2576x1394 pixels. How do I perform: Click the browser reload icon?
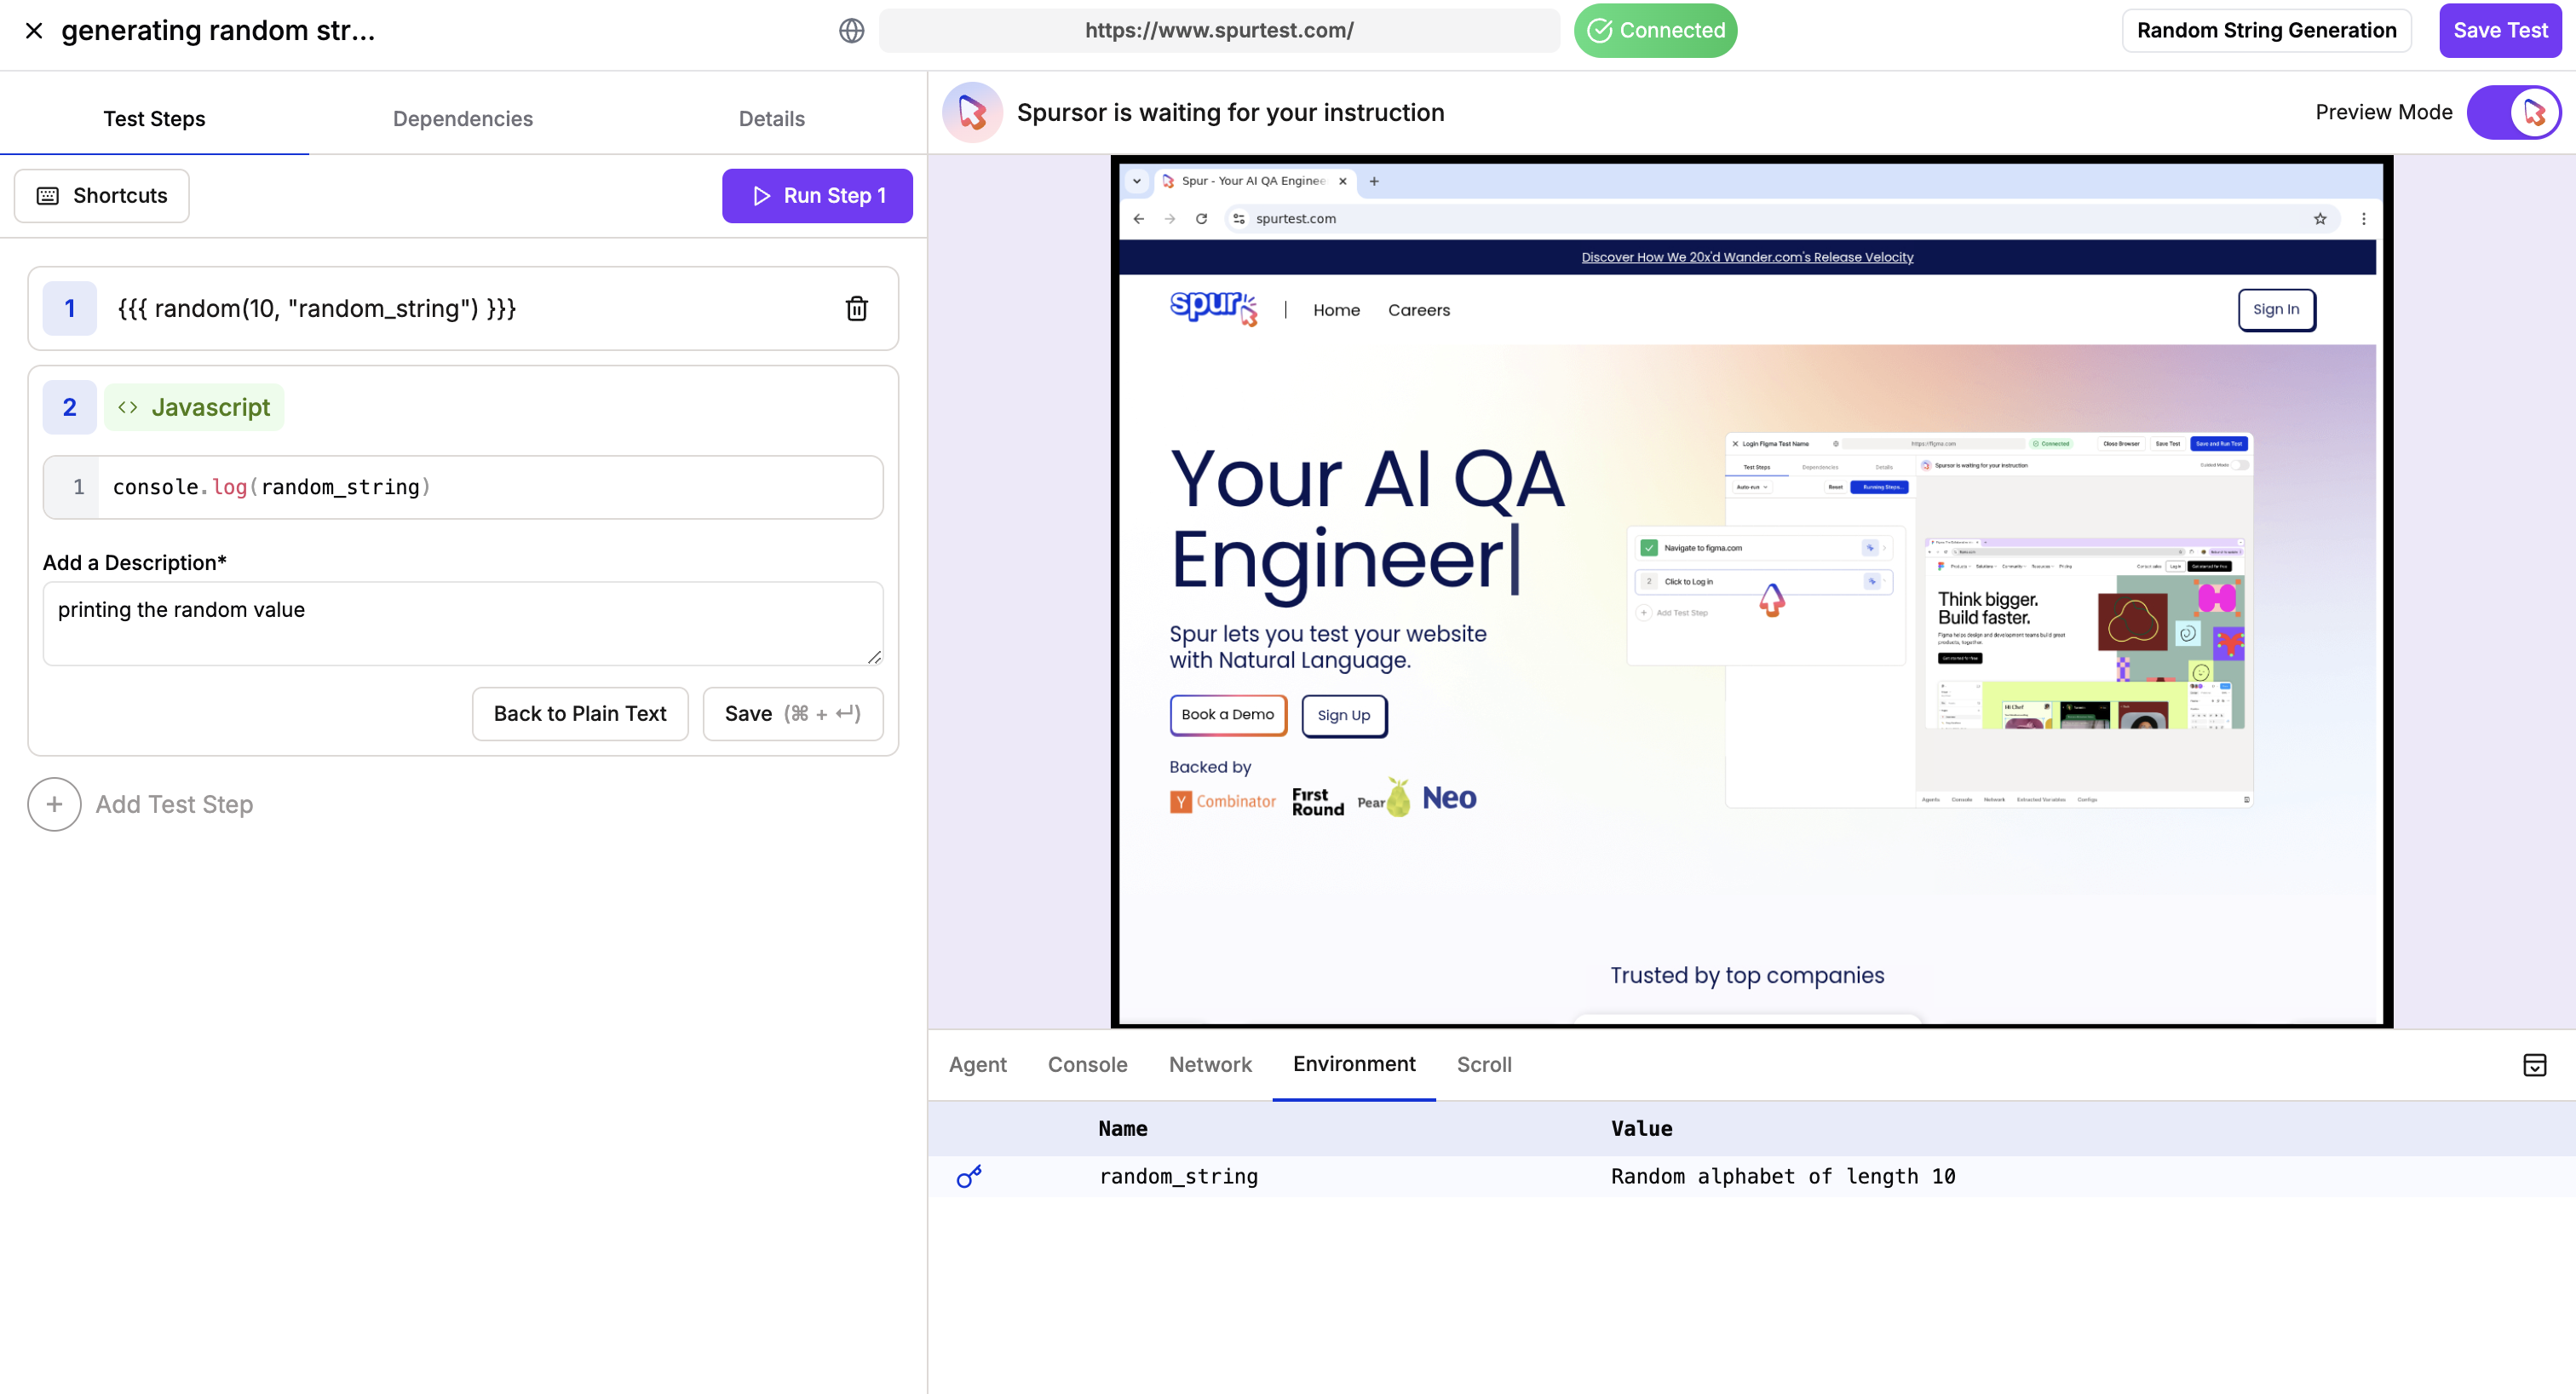(x=1201, y=219)
